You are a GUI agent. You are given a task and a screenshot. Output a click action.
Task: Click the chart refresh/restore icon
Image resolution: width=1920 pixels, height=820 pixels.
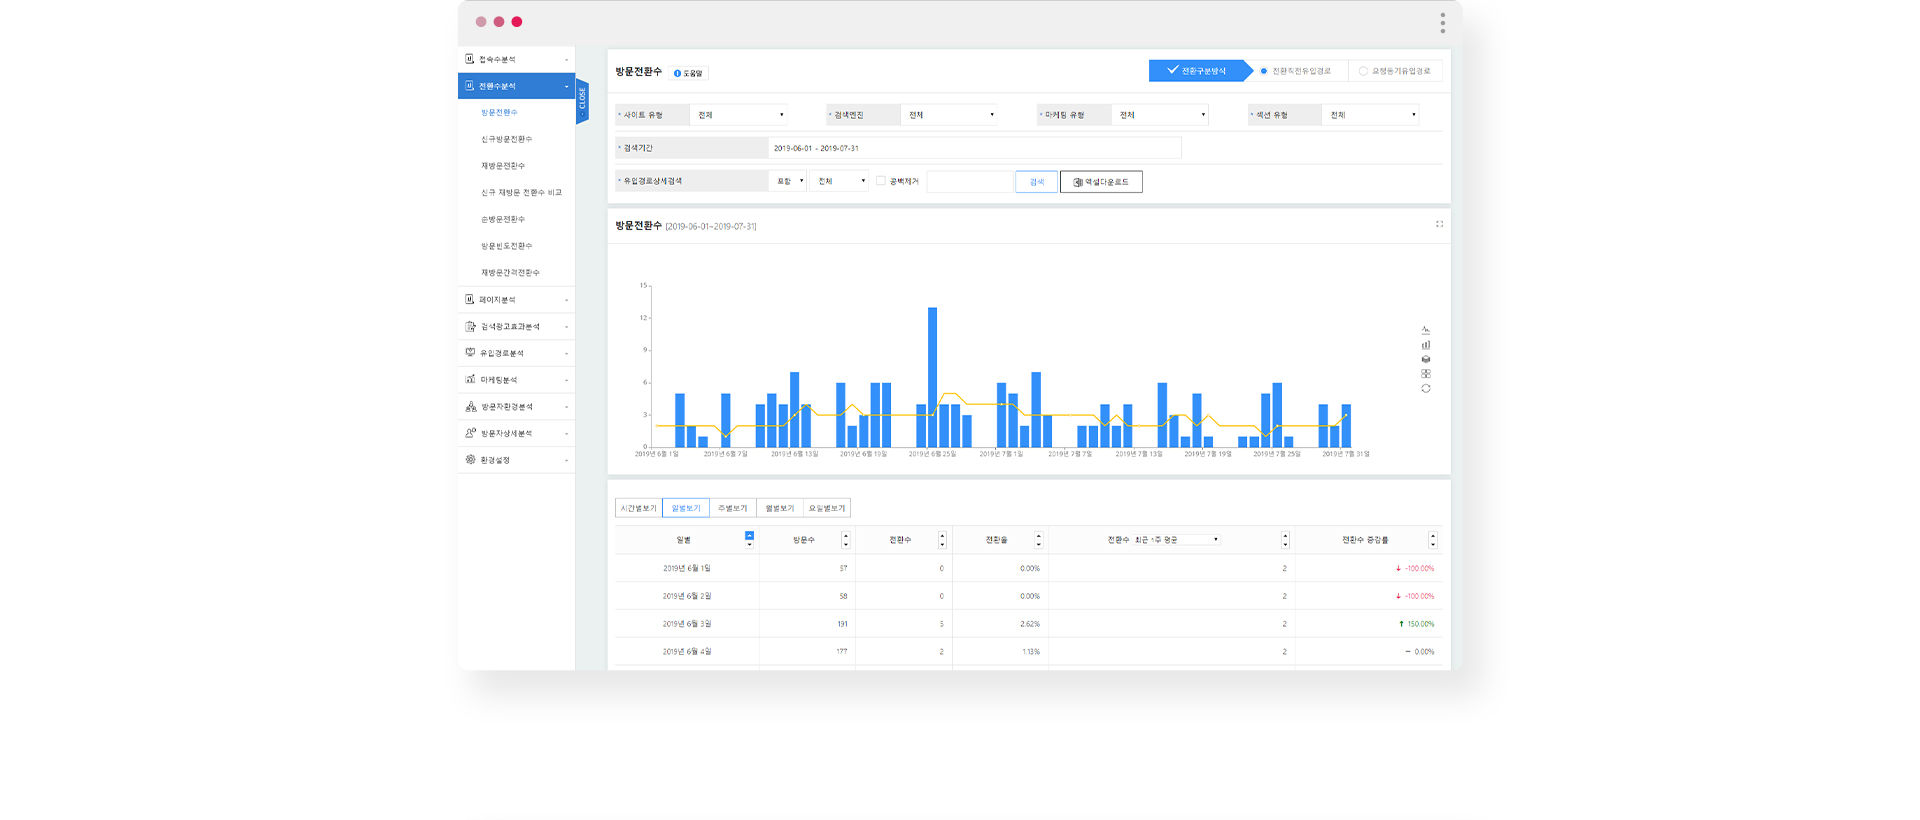pyautogui.click(x=1426, y=389)
